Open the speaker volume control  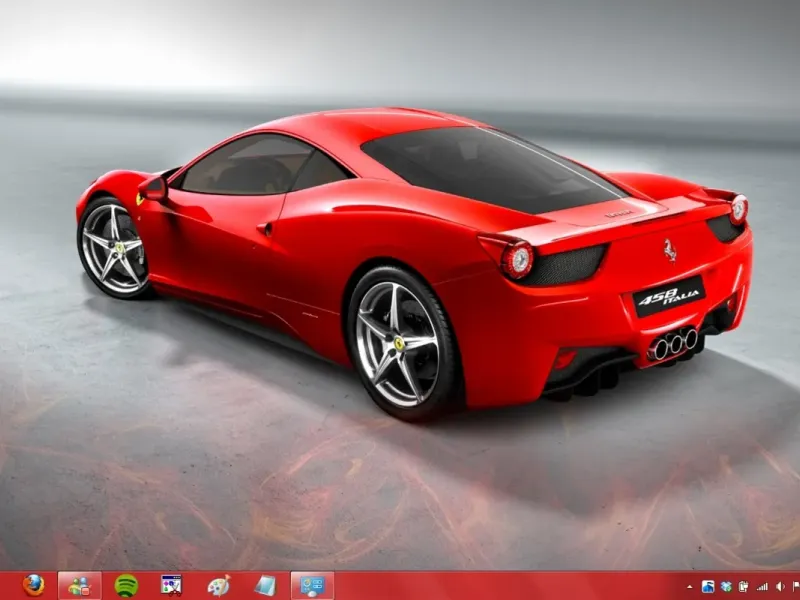point(779,586)
